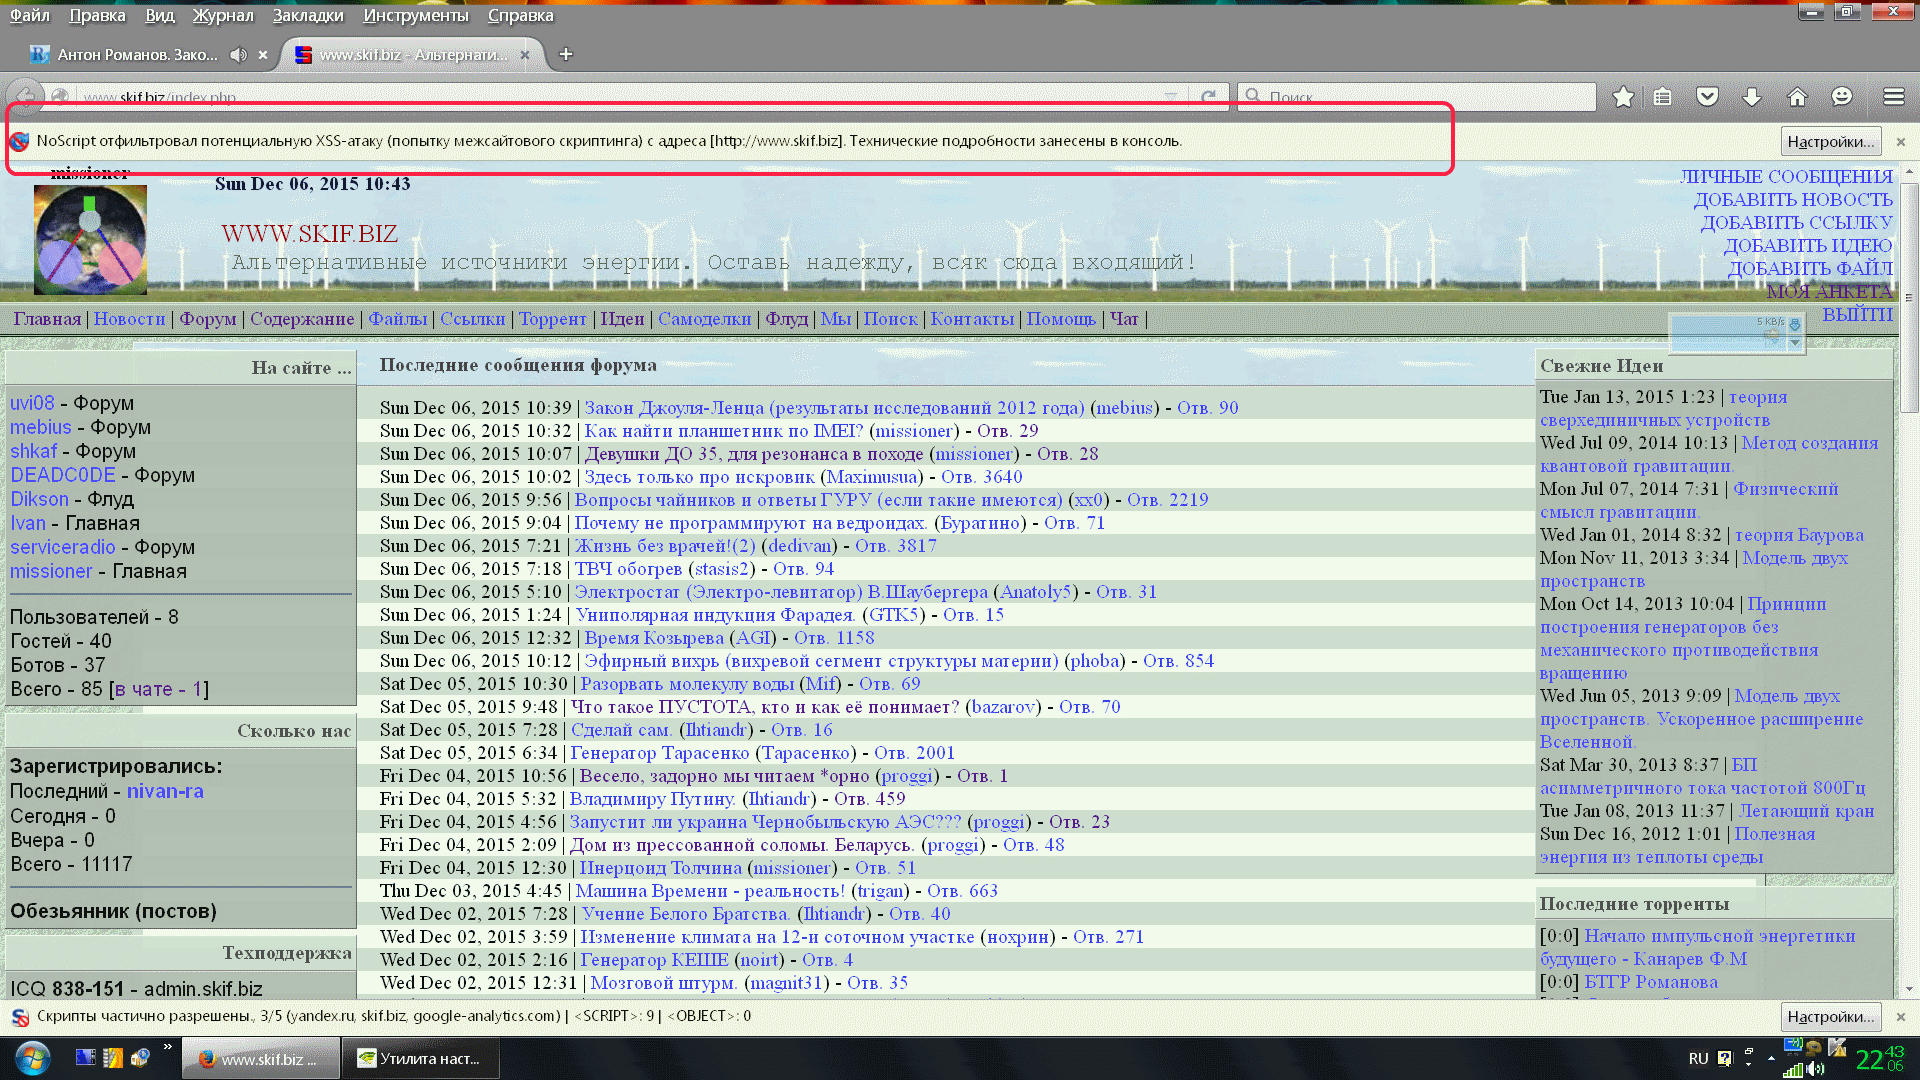Open the bookmarks list icon

1662,97
